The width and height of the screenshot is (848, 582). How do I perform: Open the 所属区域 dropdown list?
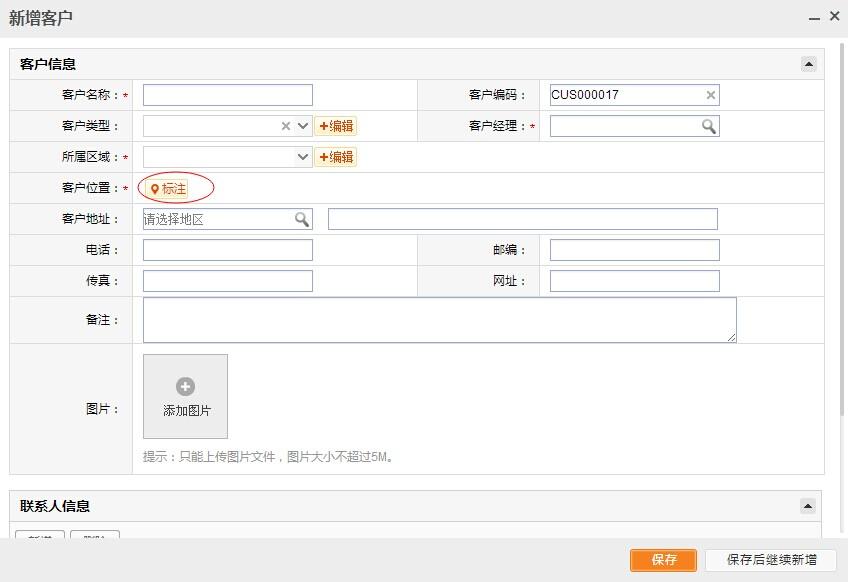coord(304,157)
